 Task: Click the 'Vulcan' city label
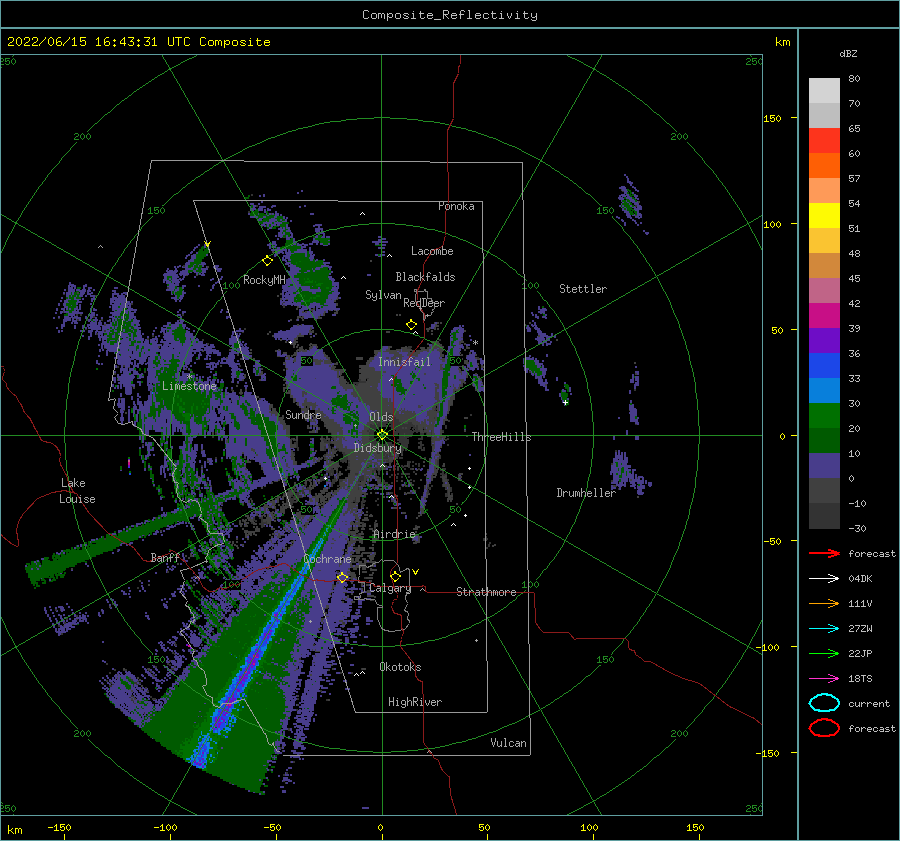509,743
